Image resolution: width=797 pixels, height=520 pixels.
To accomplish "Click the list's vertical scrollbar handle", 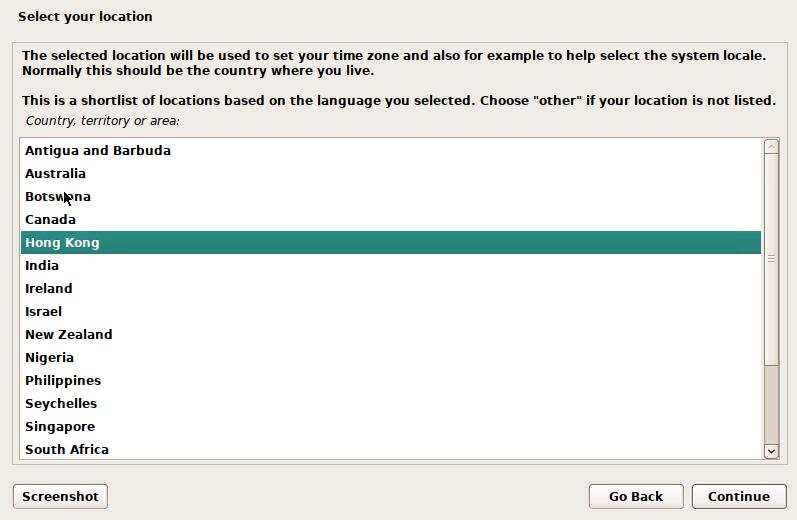I will click(x=771, y=259).
